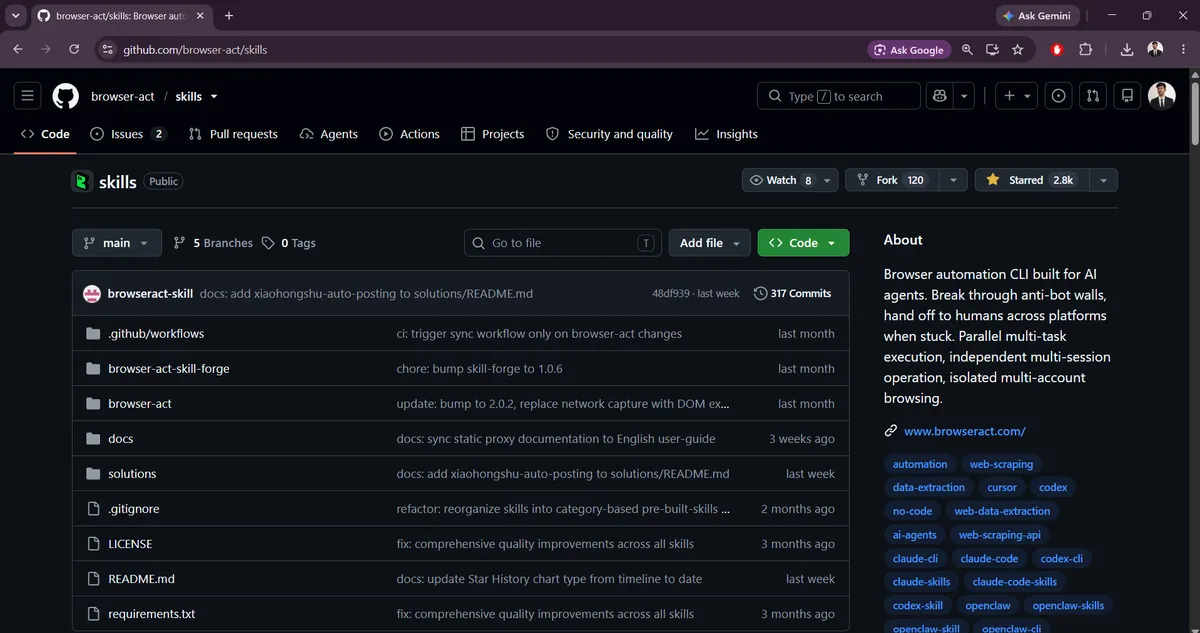Image resolution: width=1200 pixels, height=633 pixels.
Task: Open www.browseract.com website link
Action: (965, 431)
